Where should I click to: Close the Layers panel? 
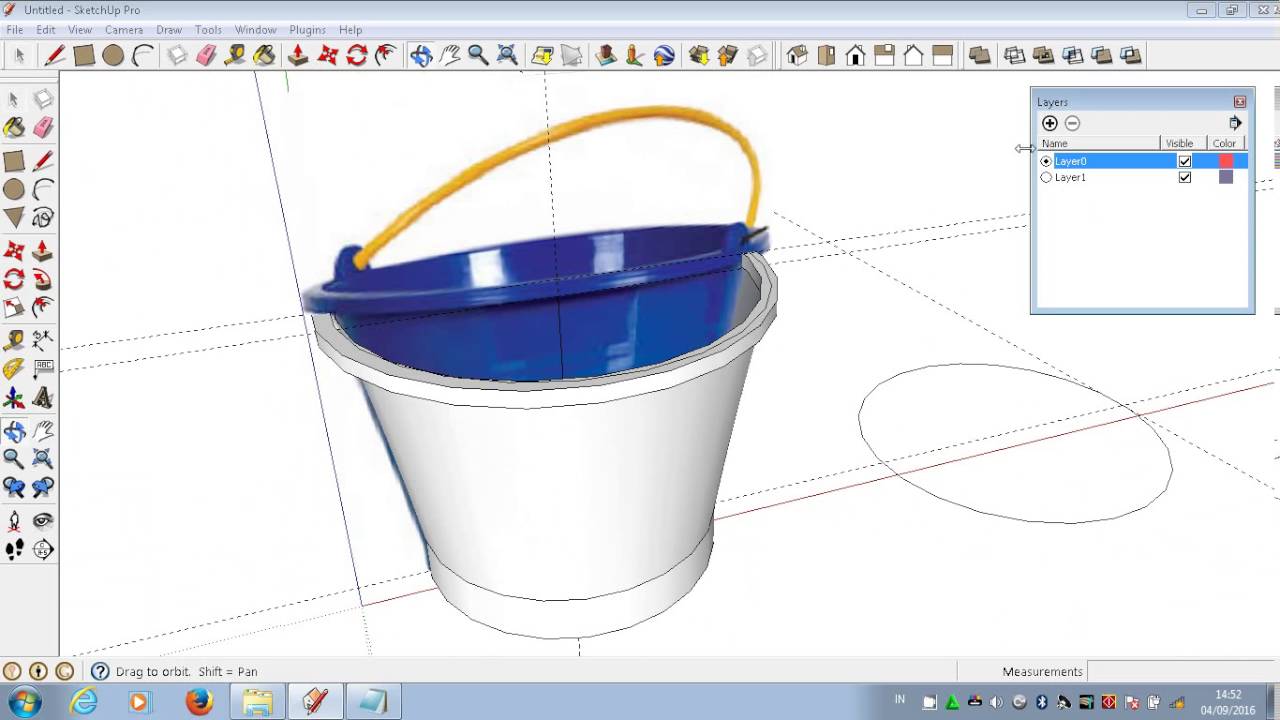click(x=1240, y=102)
